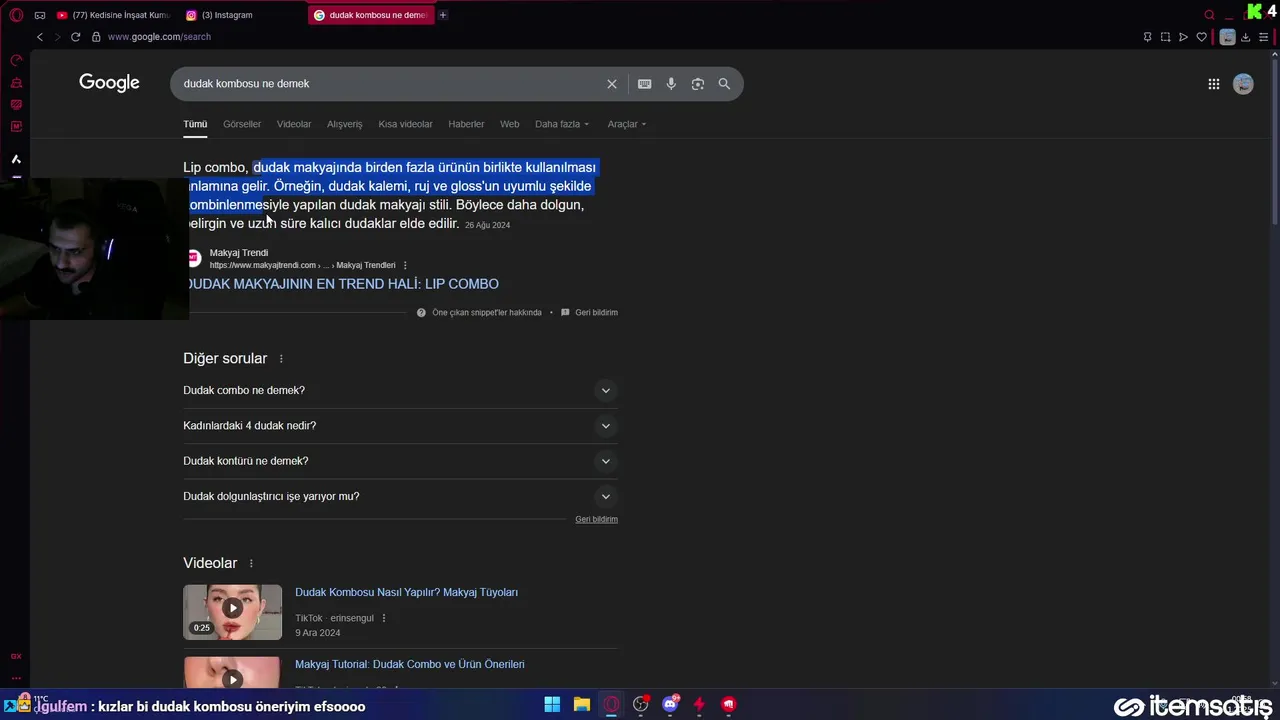This screenshot has width=1280, height=720.
Task: Go back to the previous page
Action: (x=40, y=37)
